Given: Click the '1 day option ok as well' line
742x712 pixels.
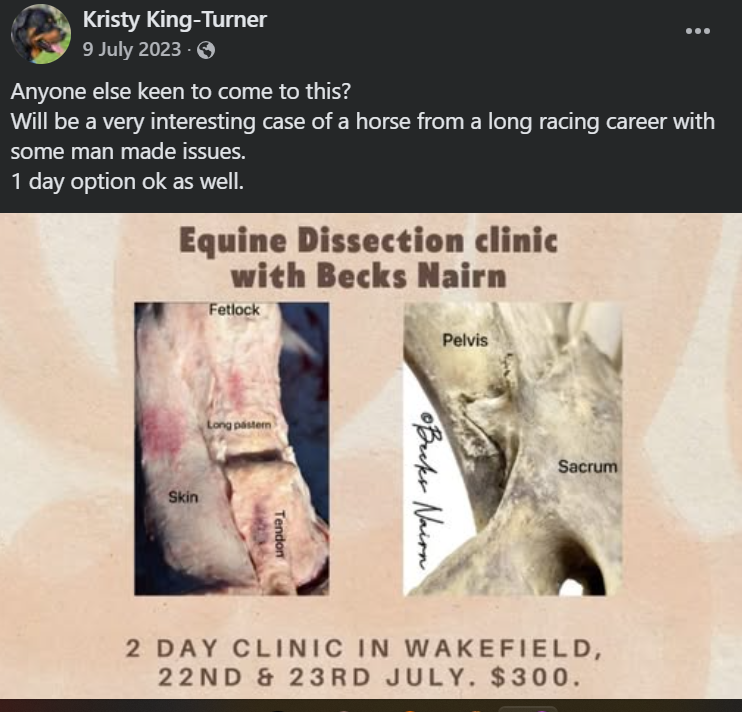Looking at the screenshot, I should [127, 182].
